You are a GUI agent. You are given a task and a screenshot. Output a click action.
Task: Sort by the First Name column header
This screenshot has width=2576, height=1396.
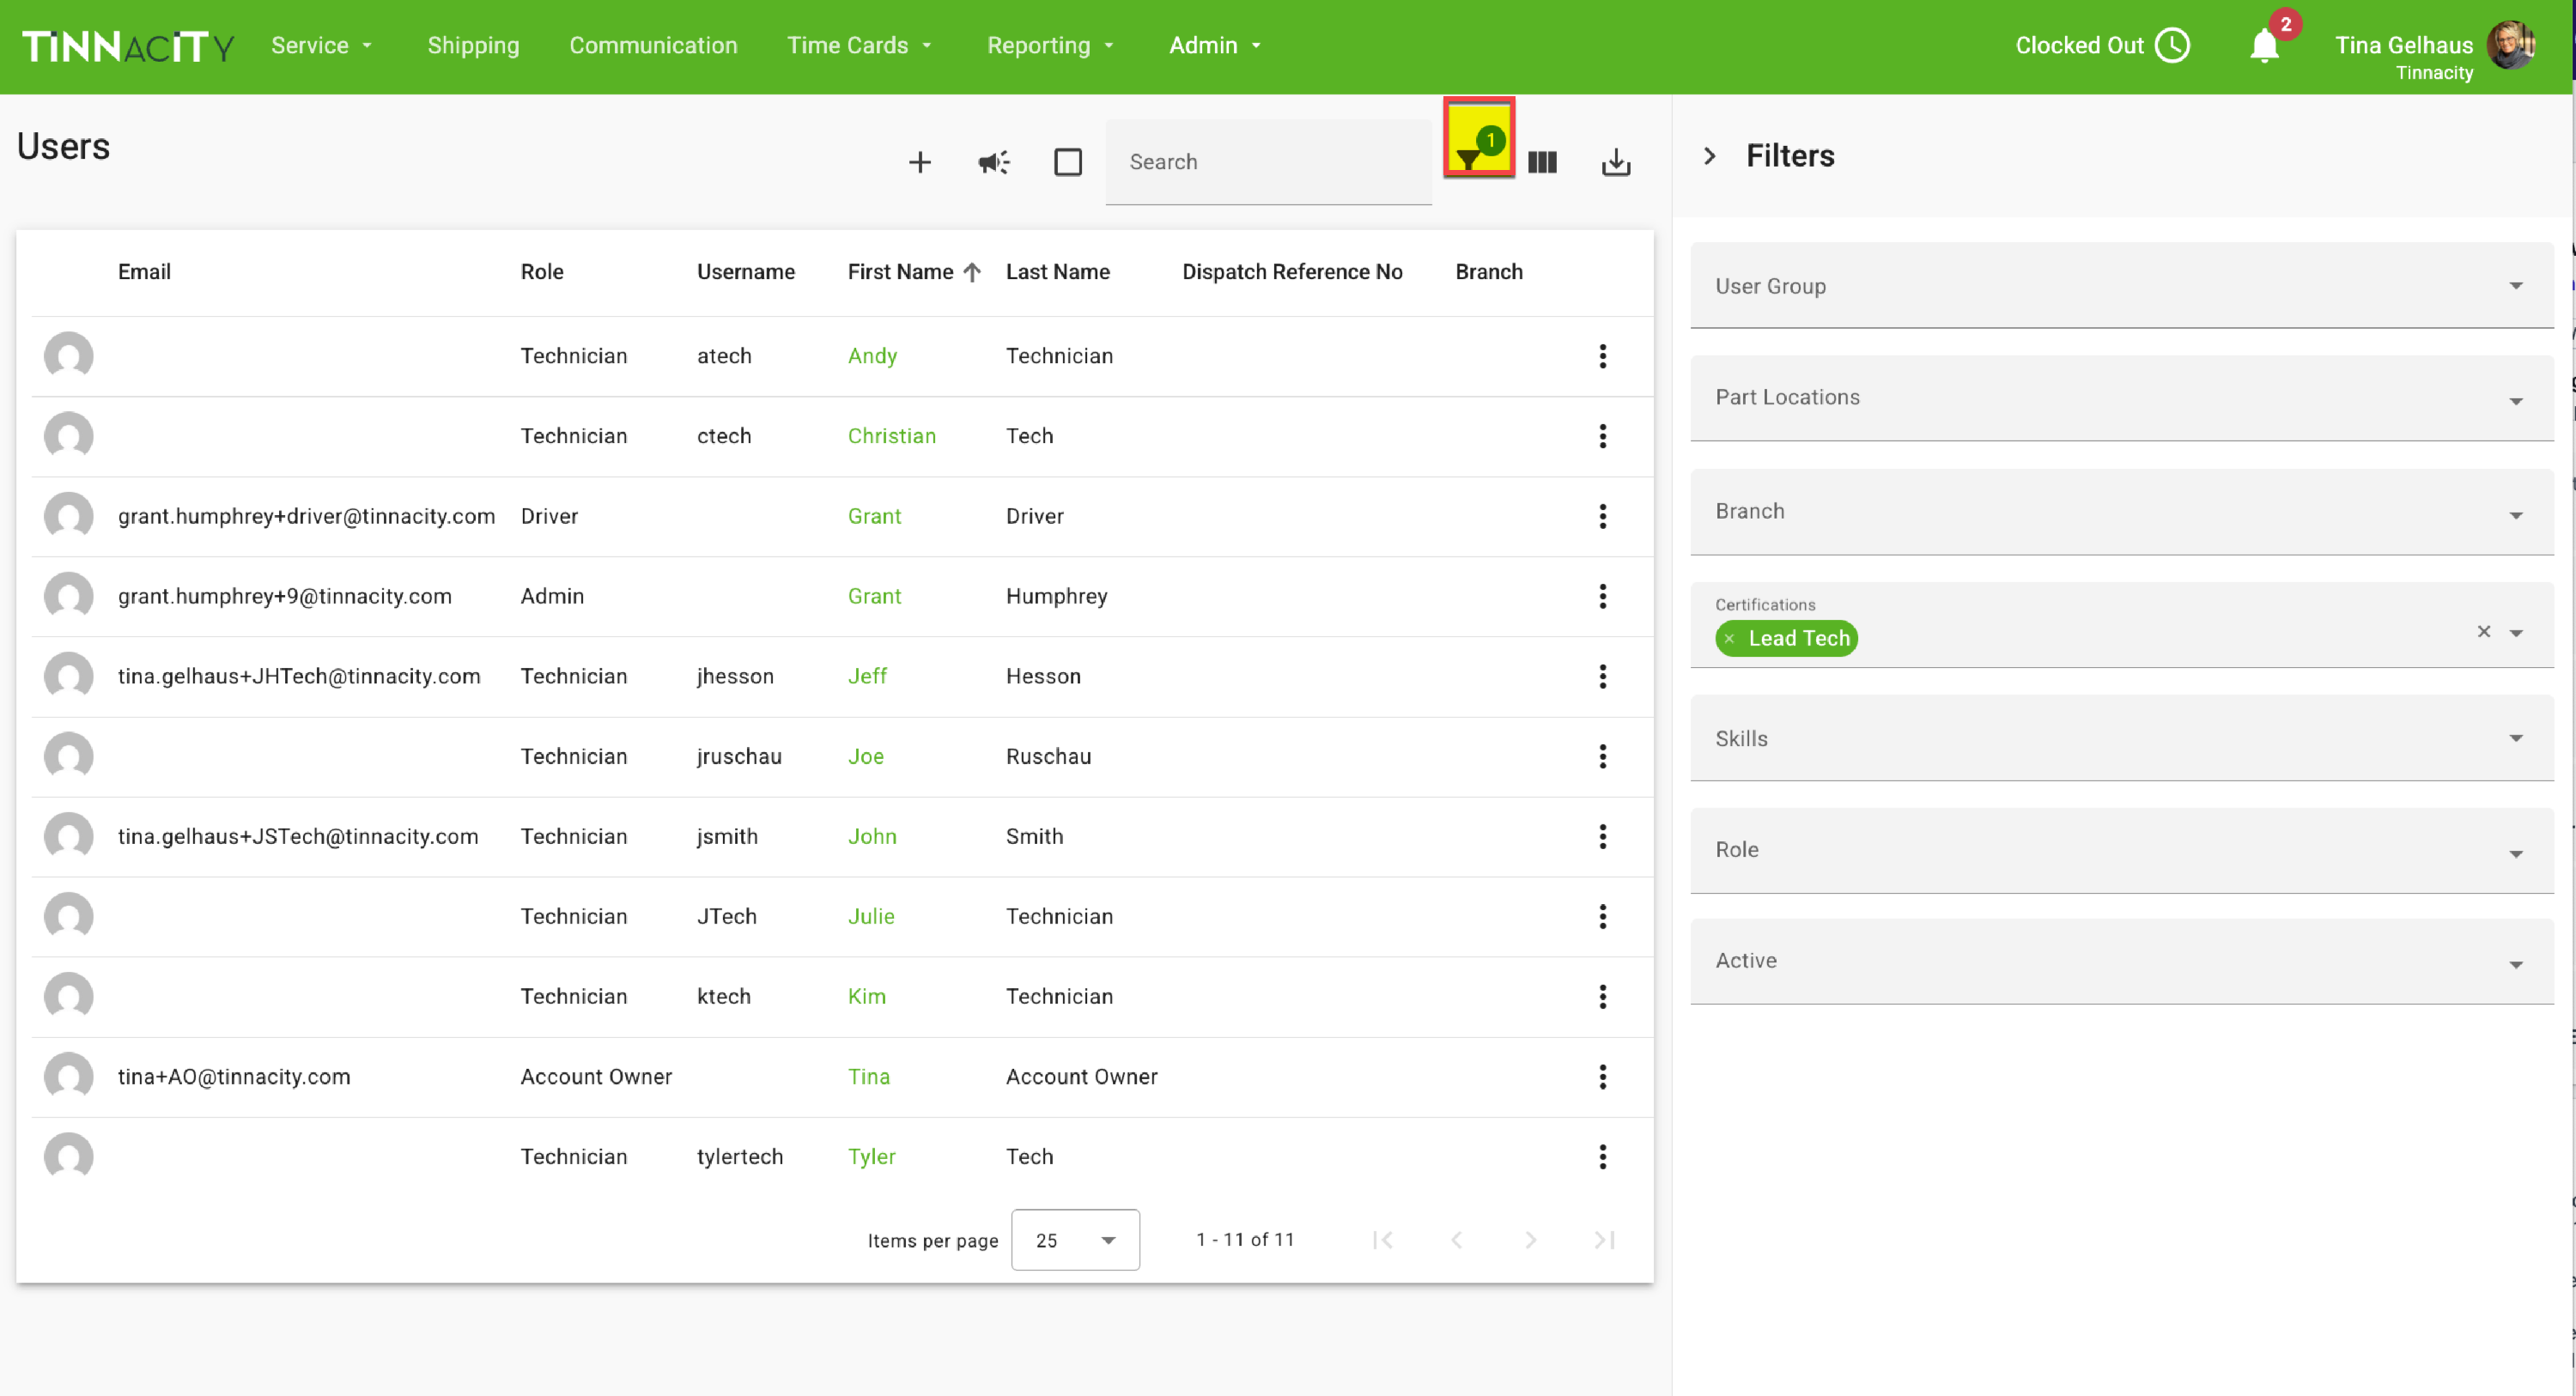[900, 272]
